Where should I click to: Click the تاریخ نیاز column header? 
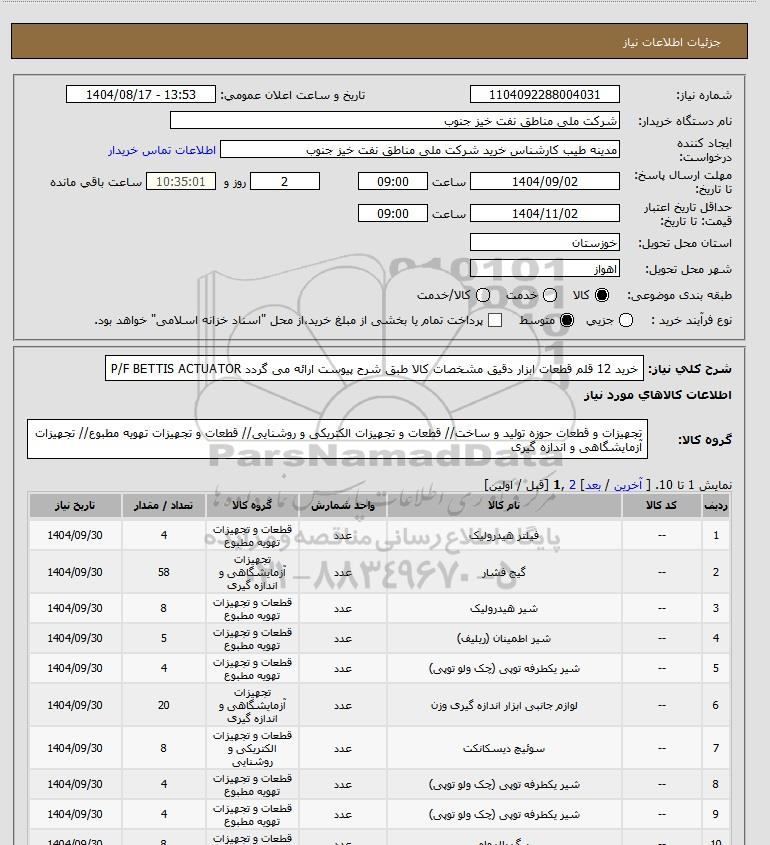point(75,505)
